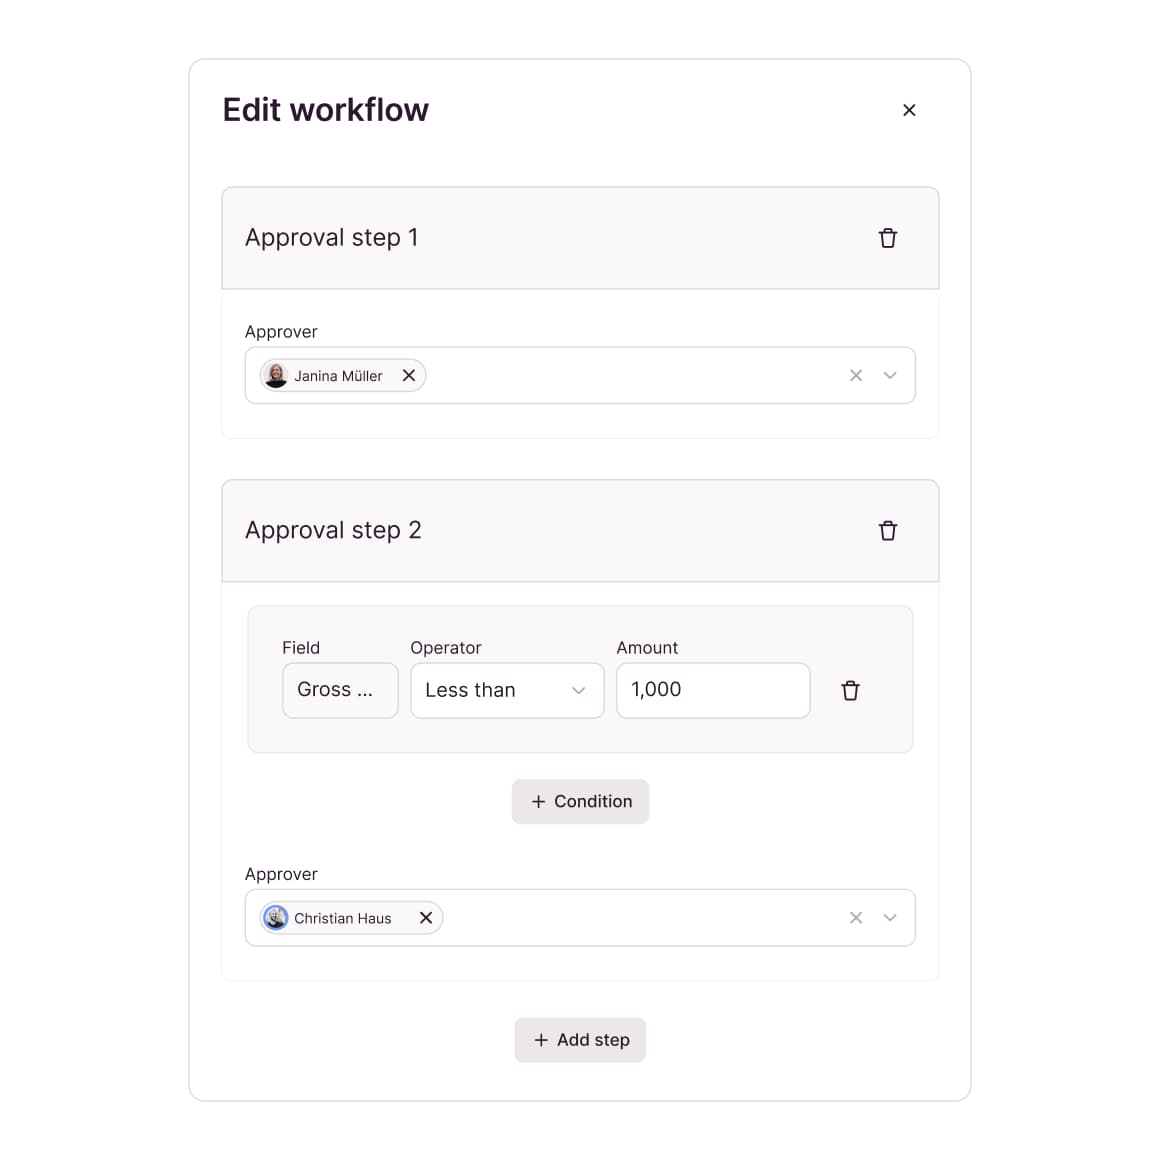Click Christian Haus's avatar in approver chip
The image size is (1160, 1160).
tap(276, 918)
